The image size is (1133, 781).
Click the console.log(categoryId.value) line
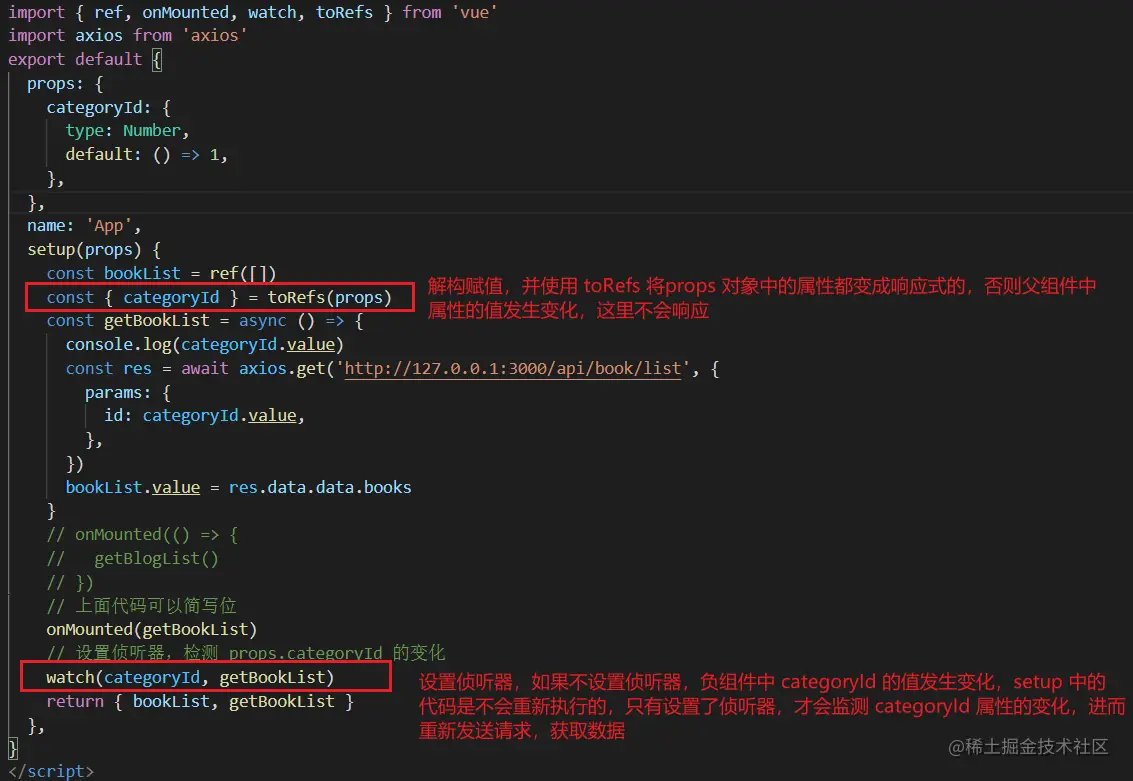204,345
